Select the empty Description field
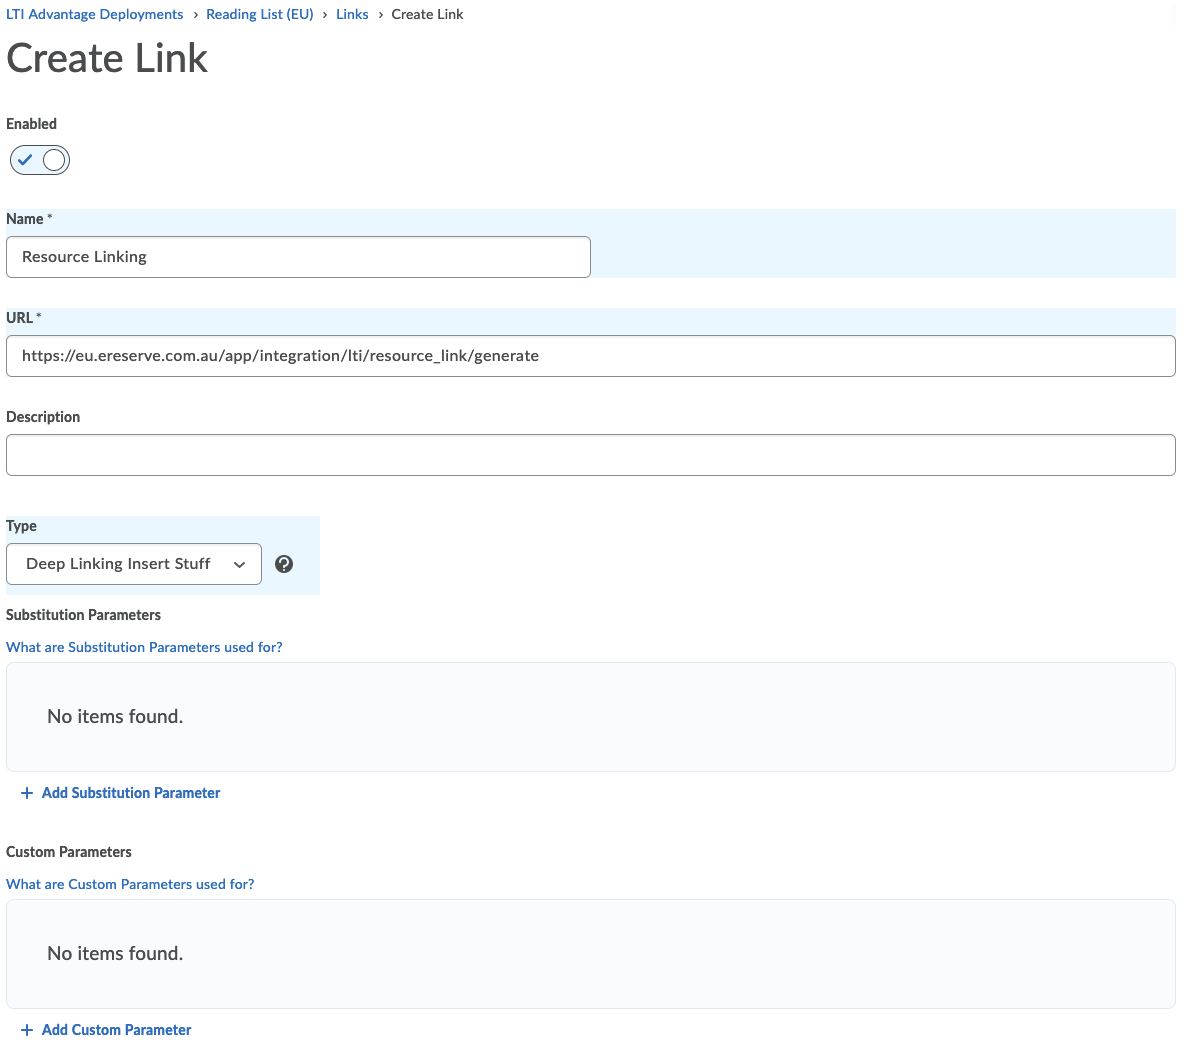This screenshot has height=1054, width=1190. [590, 455]
